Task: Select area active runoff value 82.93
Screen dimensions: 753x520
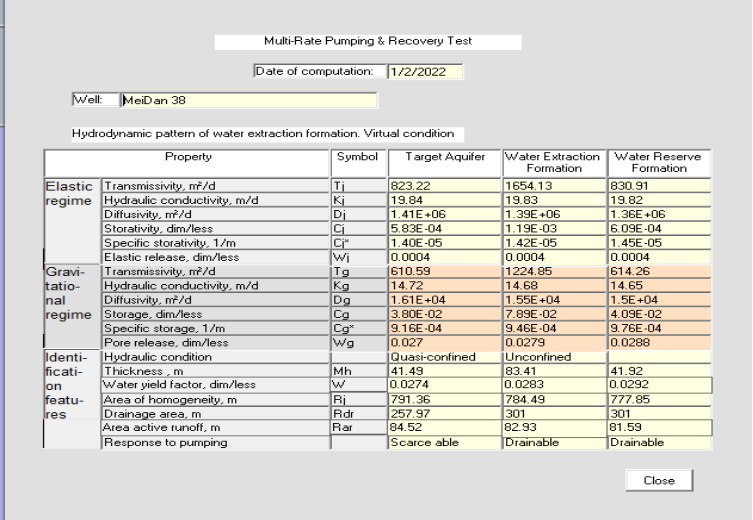Action: [554, 427]
